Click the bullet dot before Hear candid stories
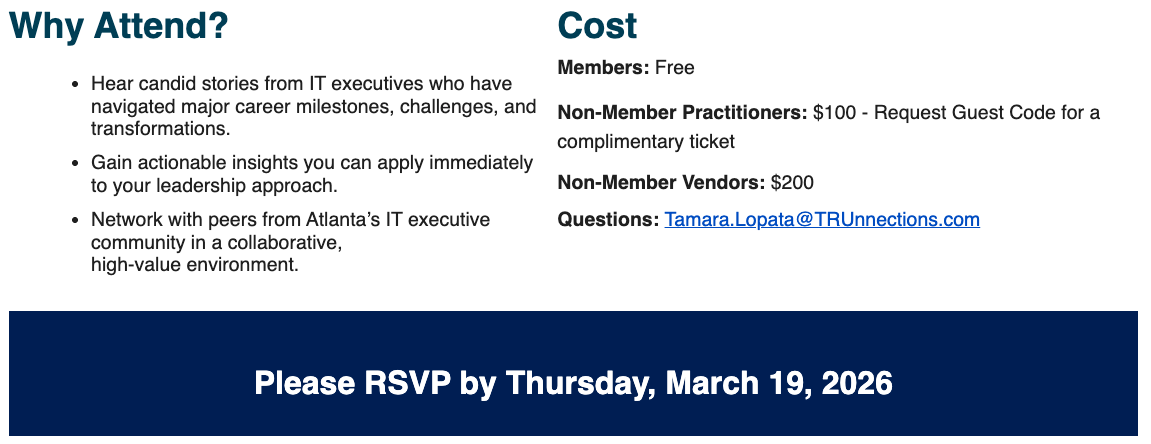This screenshot has height=444, width=1151. (x=76, y=84)
